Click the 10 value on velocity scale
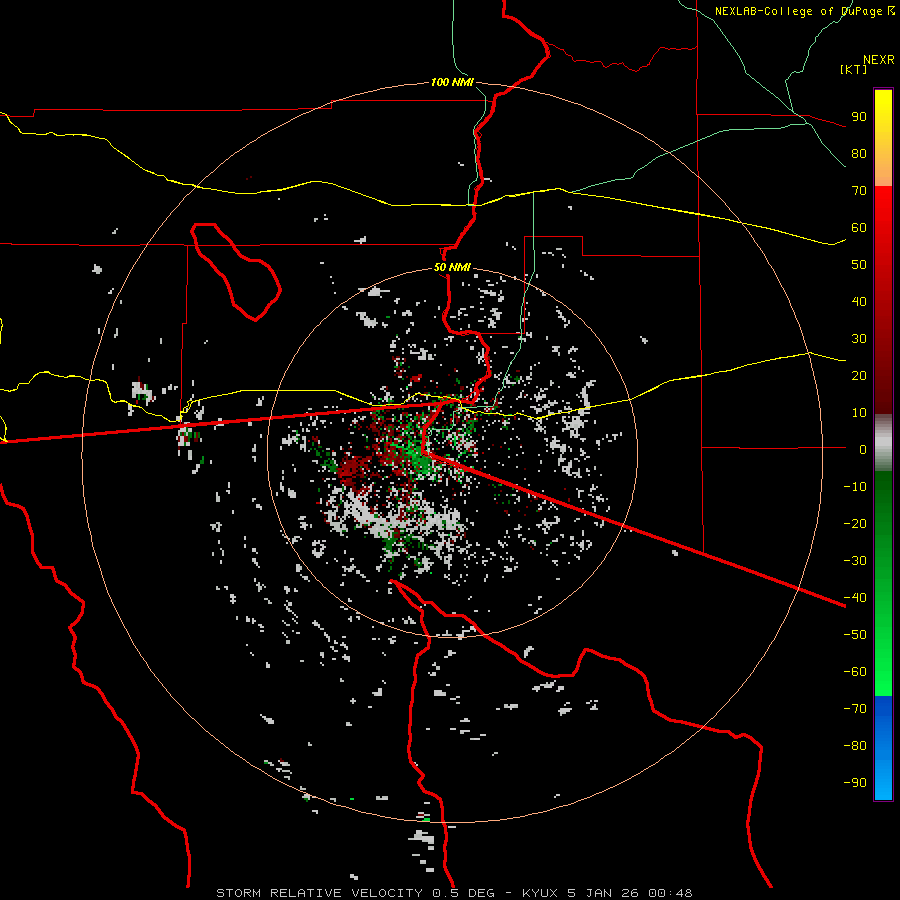900x900 pixels. [x=859, y=413]
